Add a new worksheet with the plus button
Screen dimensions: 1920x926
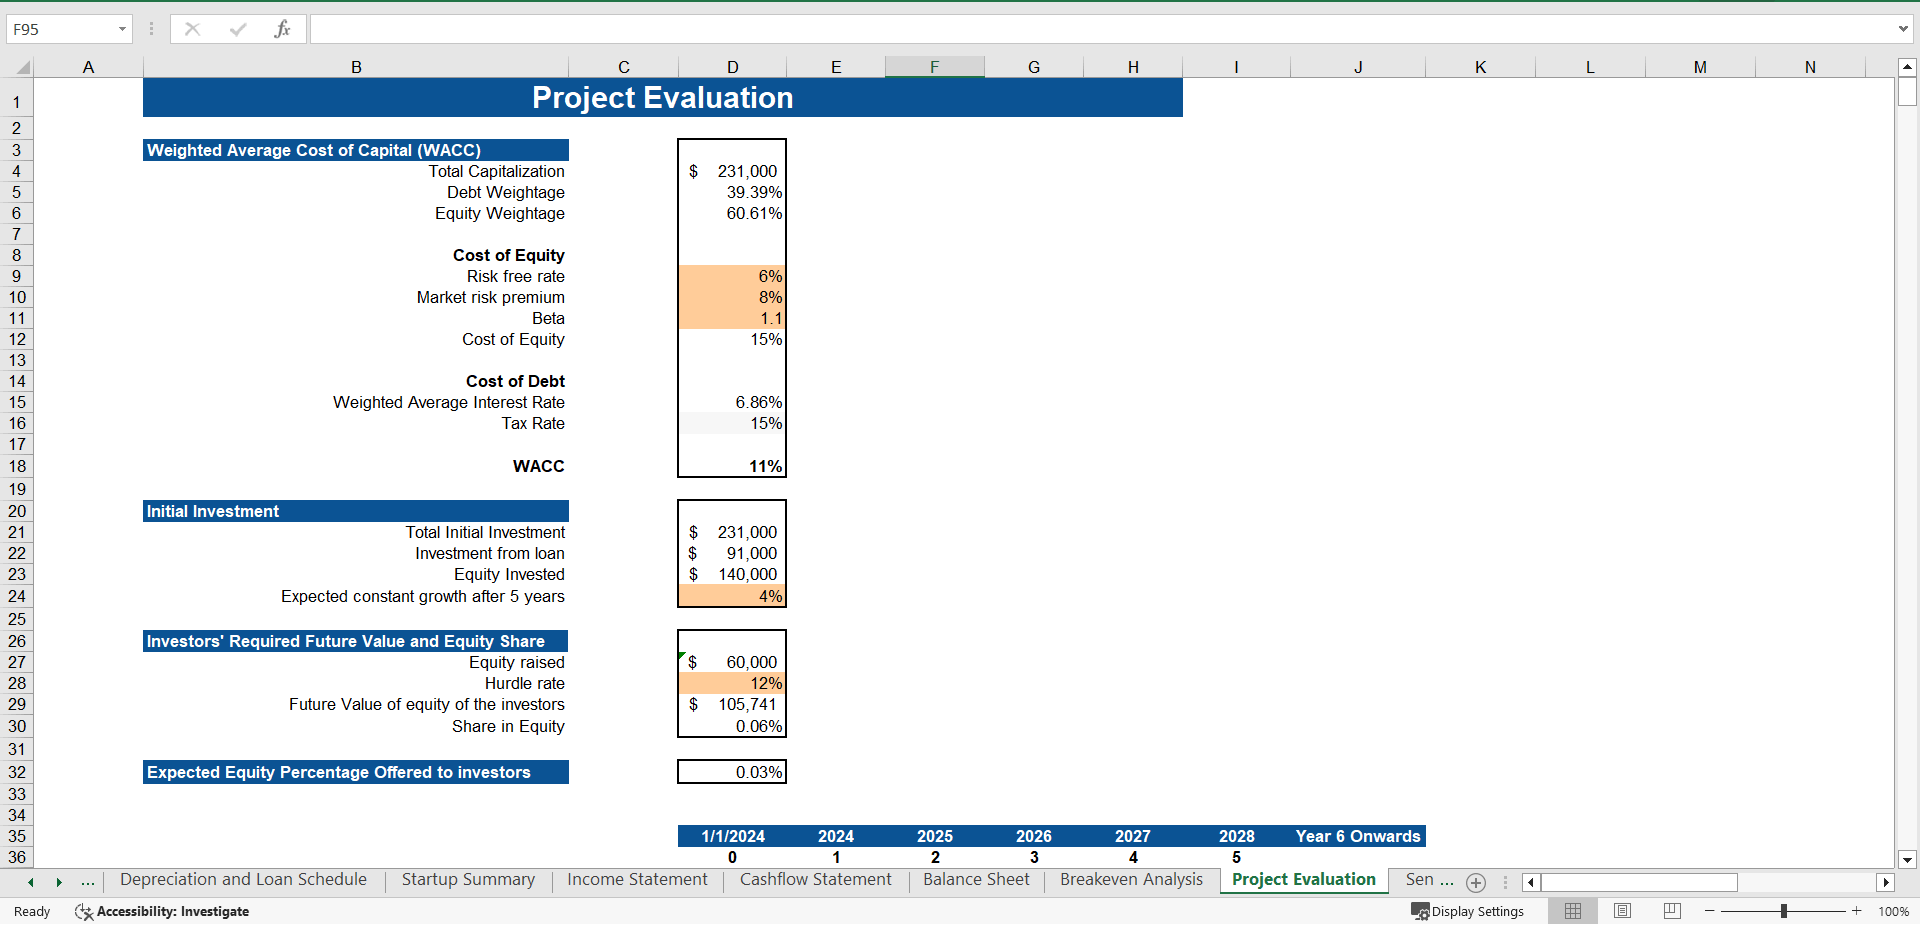pos(1475,882)
